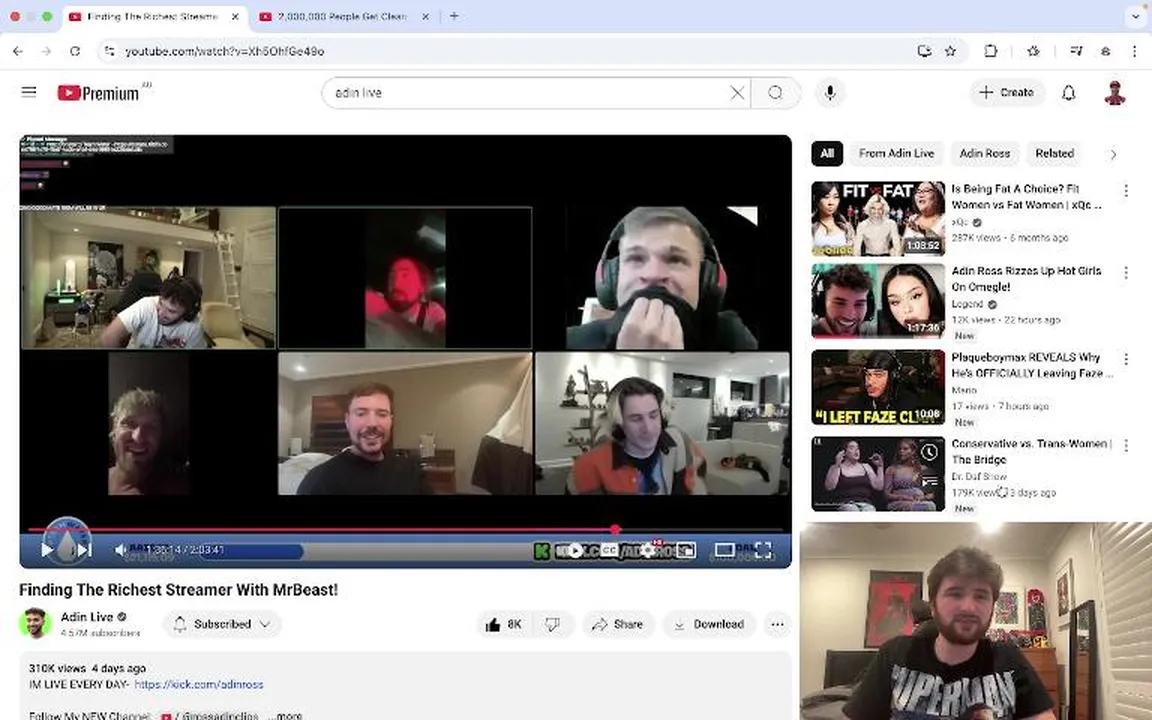This screenshot has height=720, width=1152.
Task: Select the 'All' filter chip
Action: (827, 153)
